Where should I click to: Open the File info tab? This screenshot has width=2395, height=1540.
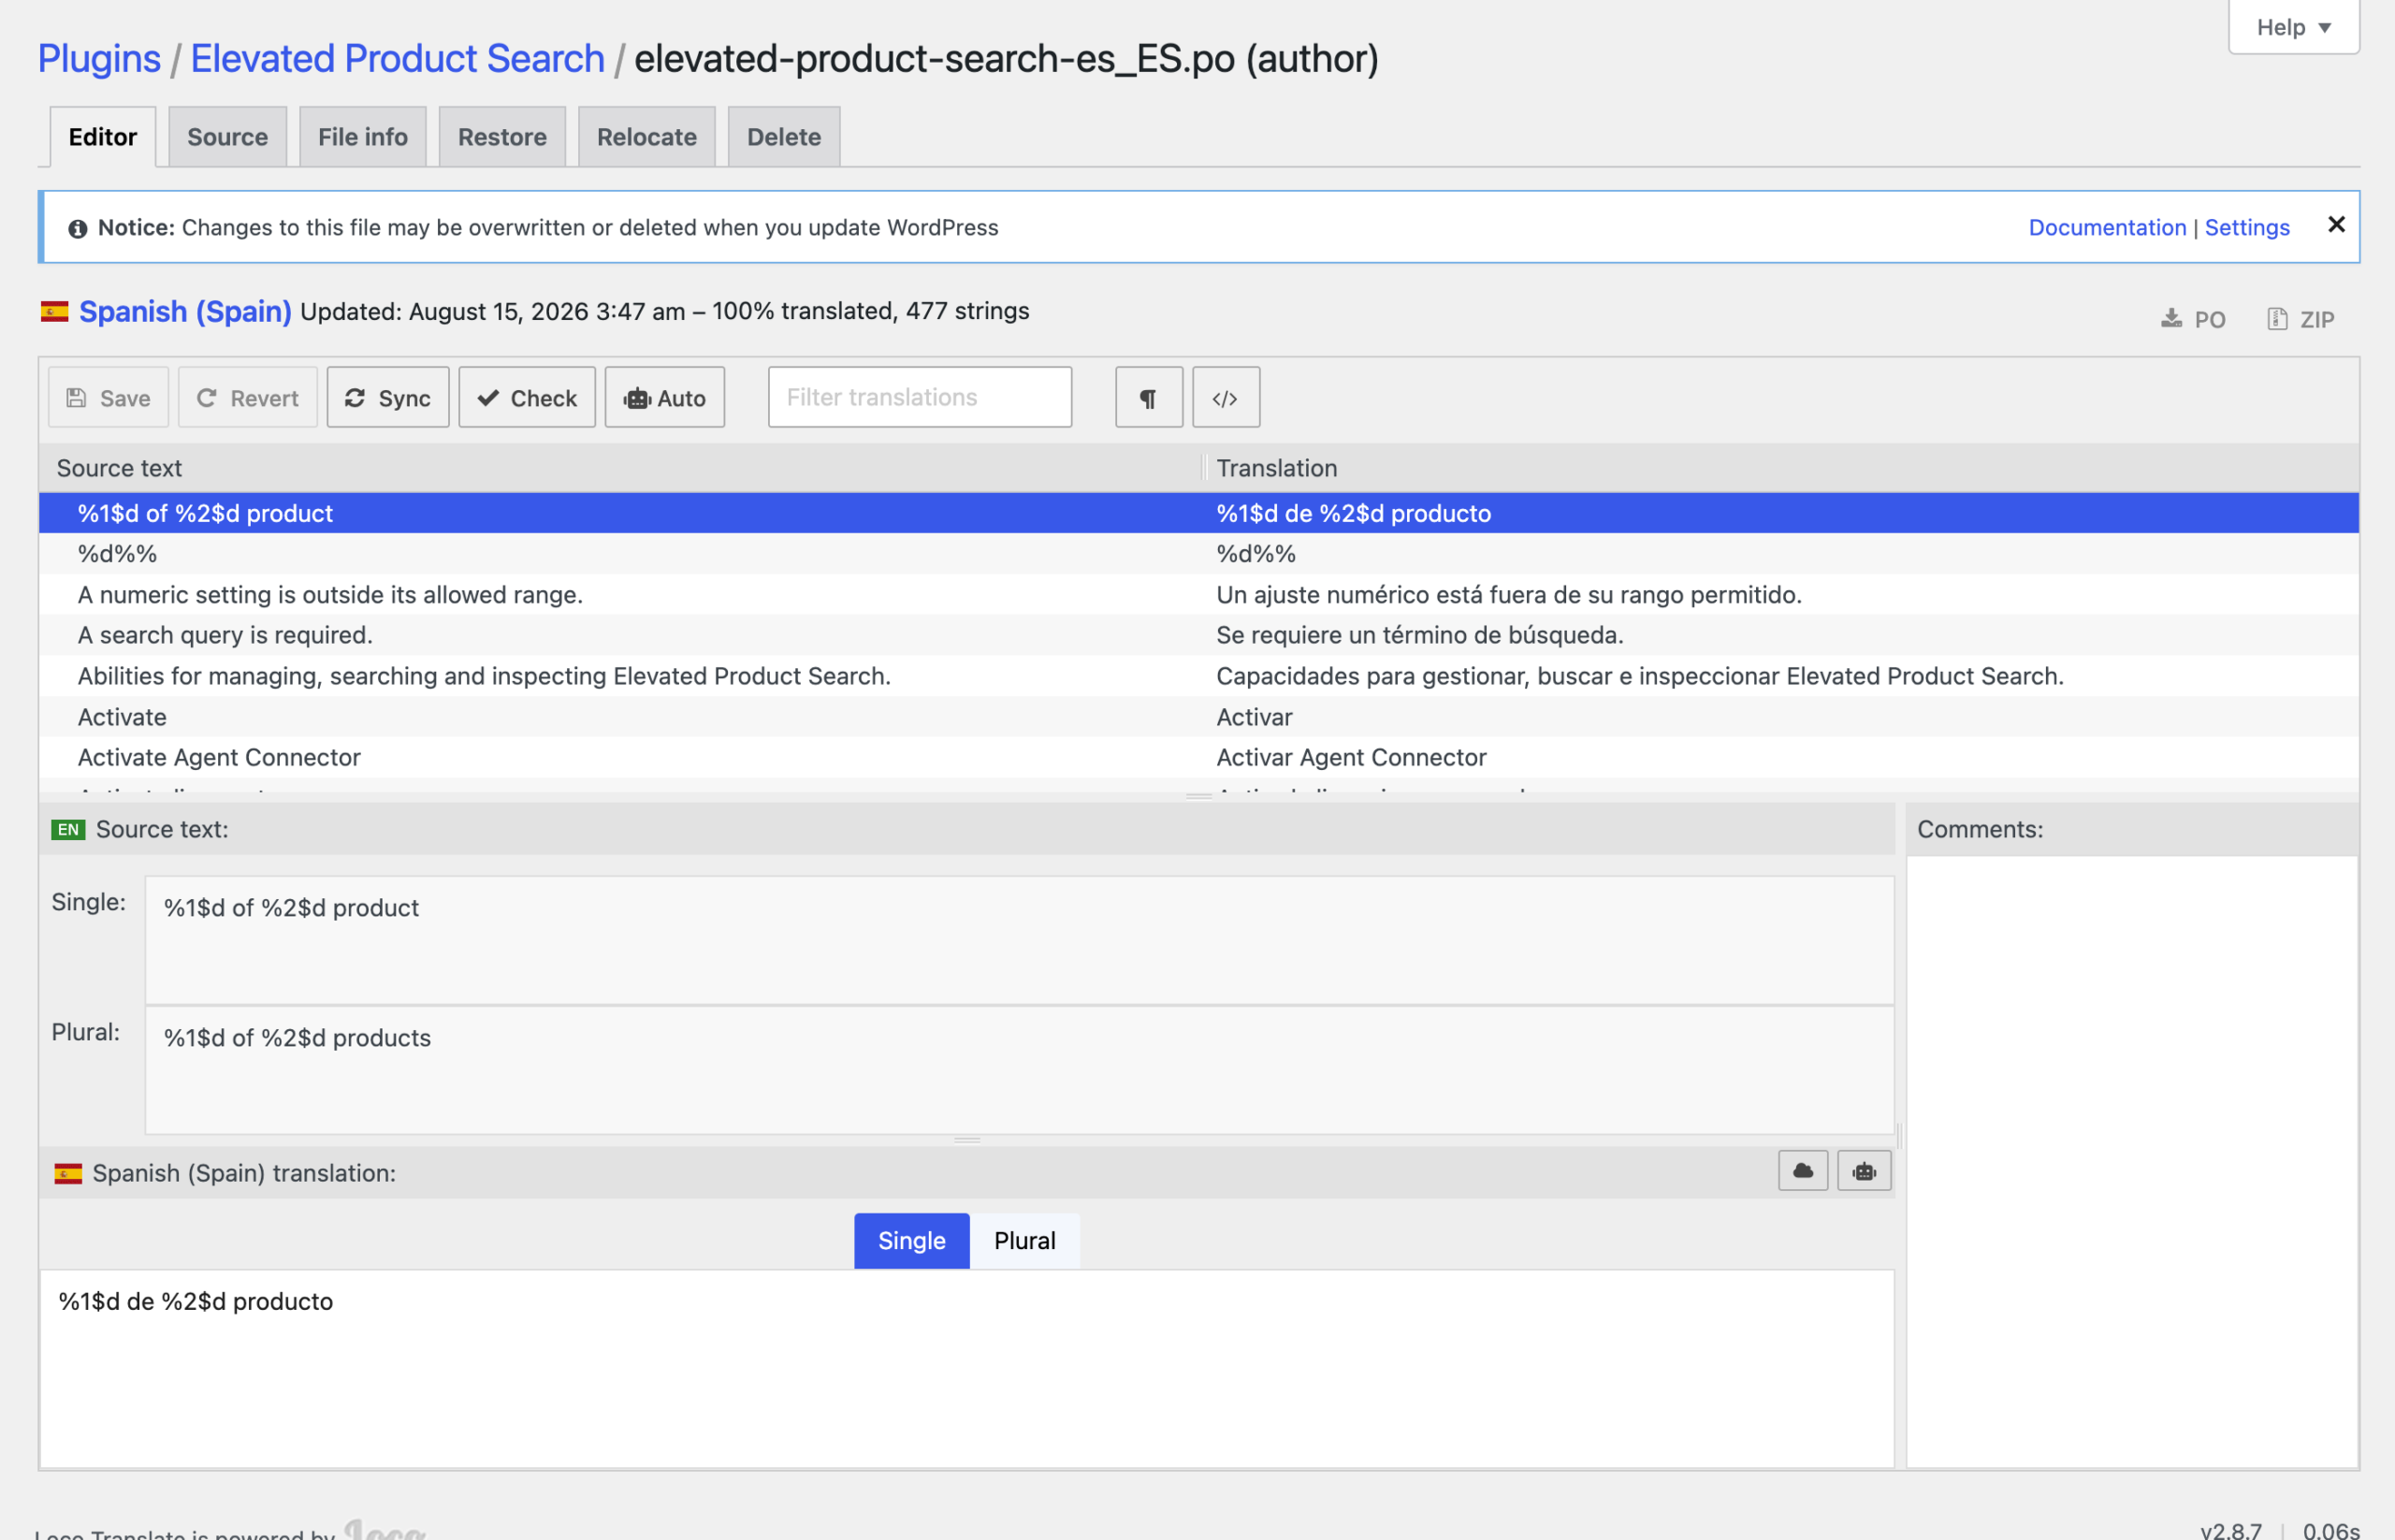(x=363, y=137)
